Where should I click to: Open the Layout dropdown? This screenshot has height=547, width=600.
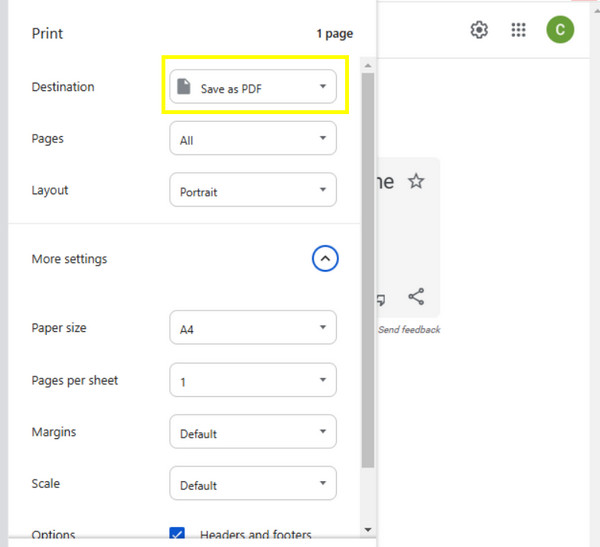[x=253, y=191]
